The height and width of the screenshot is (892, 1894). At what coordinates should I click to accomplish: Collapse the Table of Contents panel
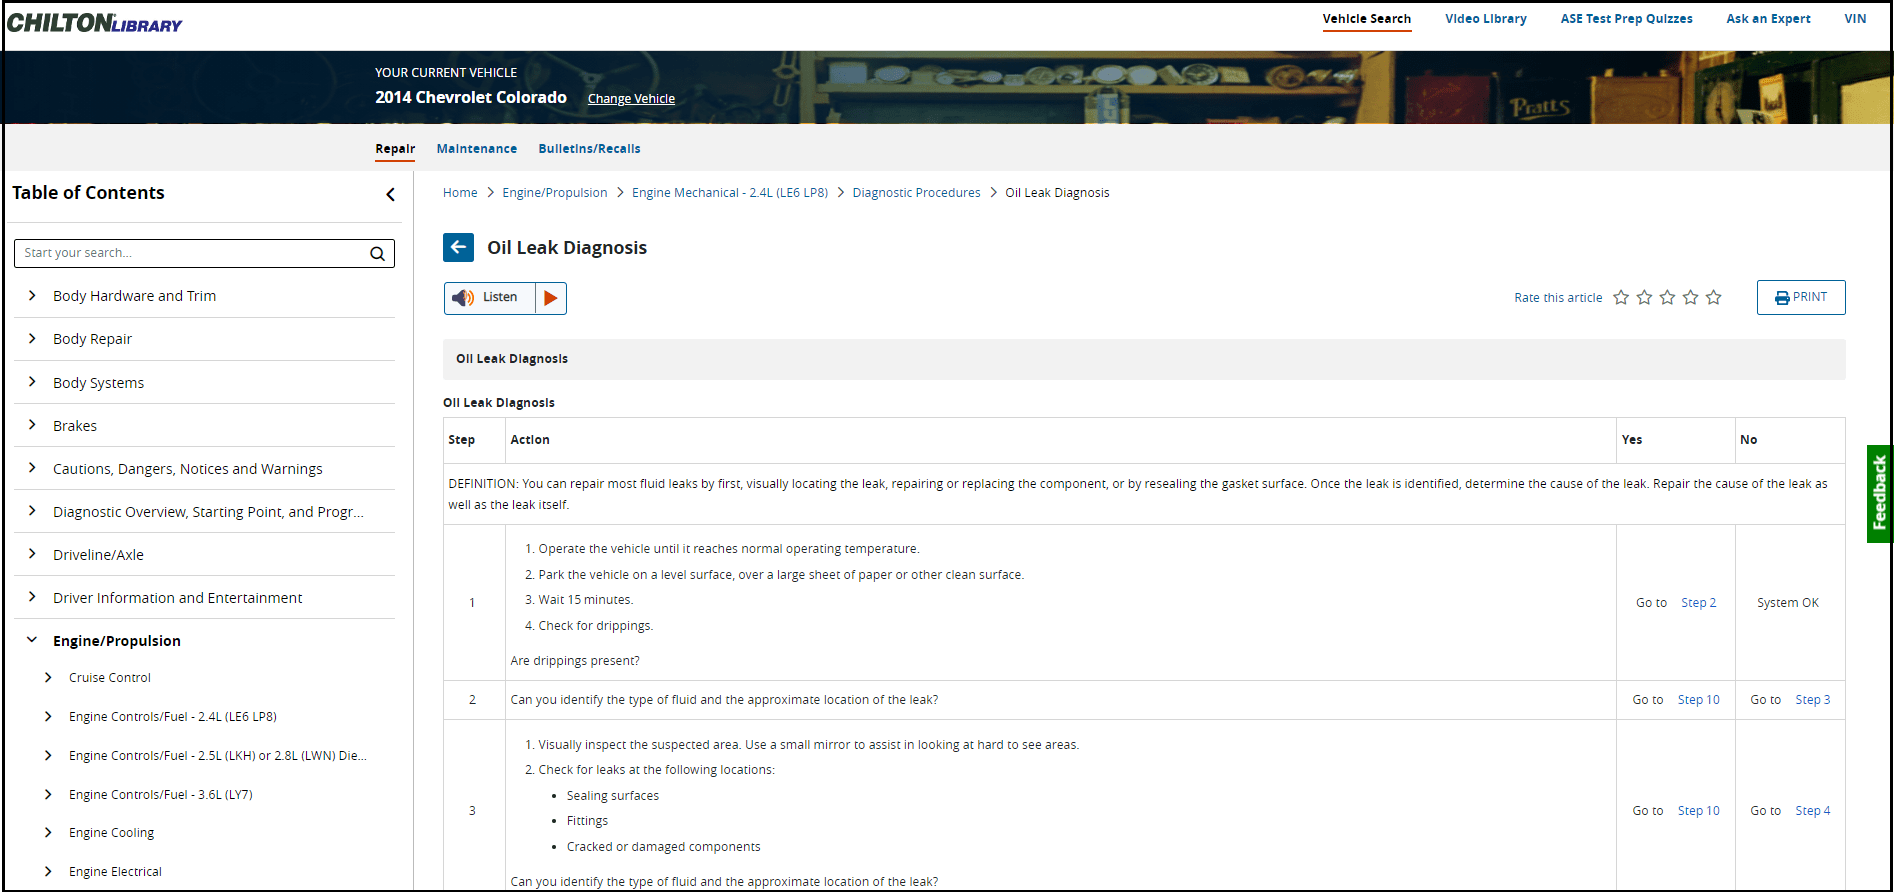[x=390, y=195]
